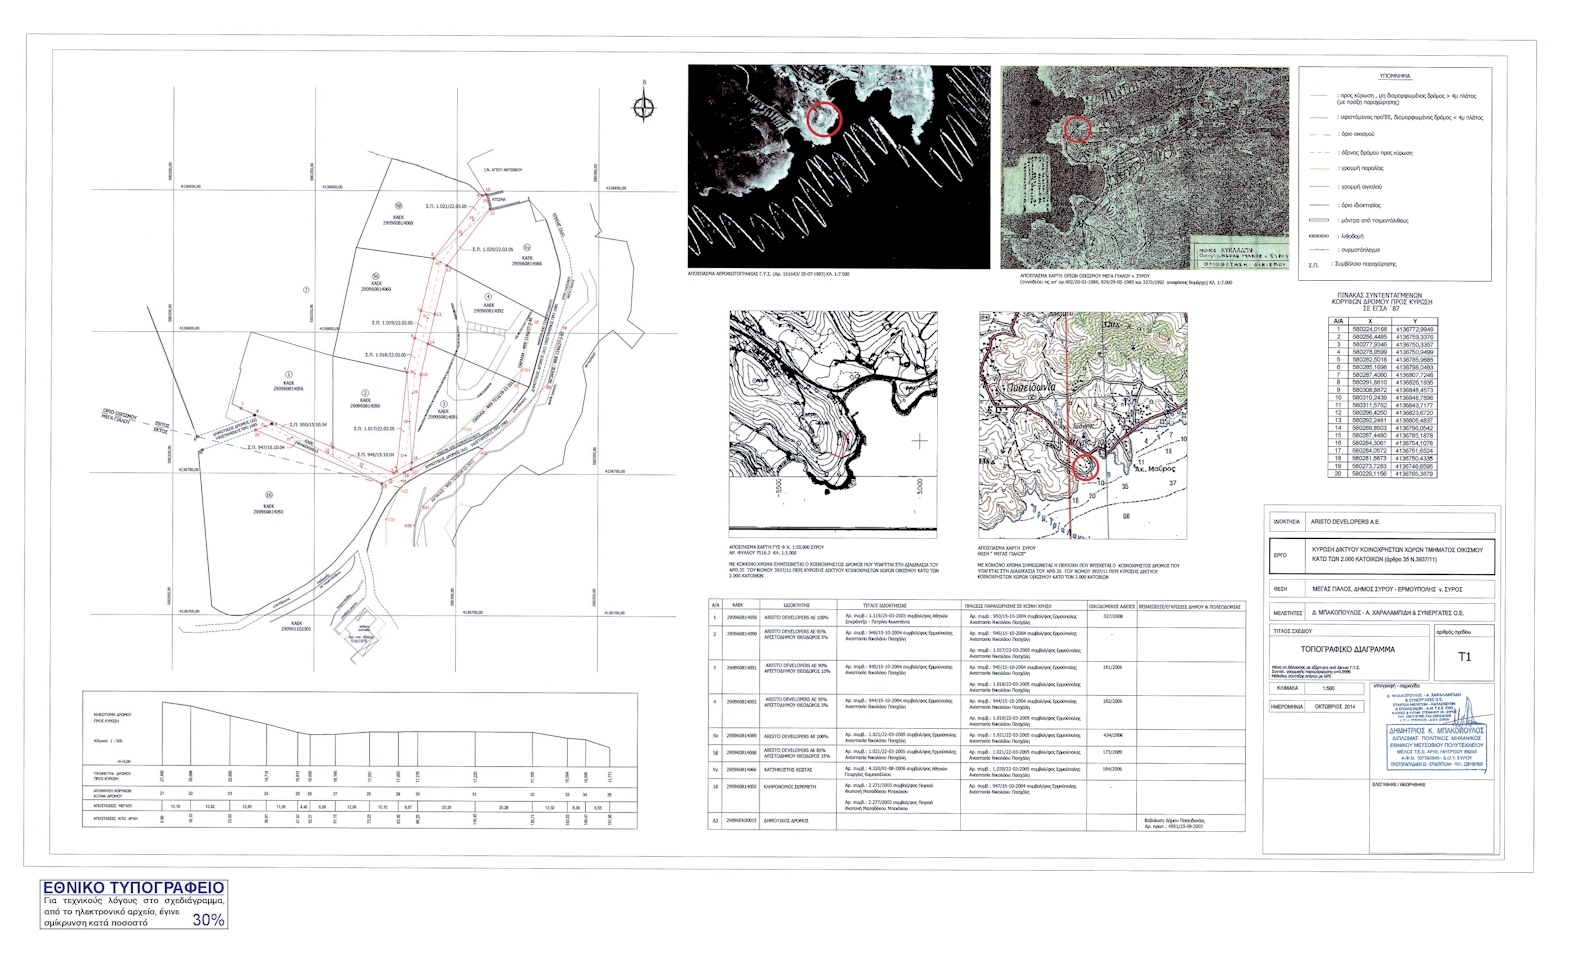Select the ΥΠΟΜΝΗΜΑ legend heading
Viewport: 1571px width, 976px height.
point(1394,75)
